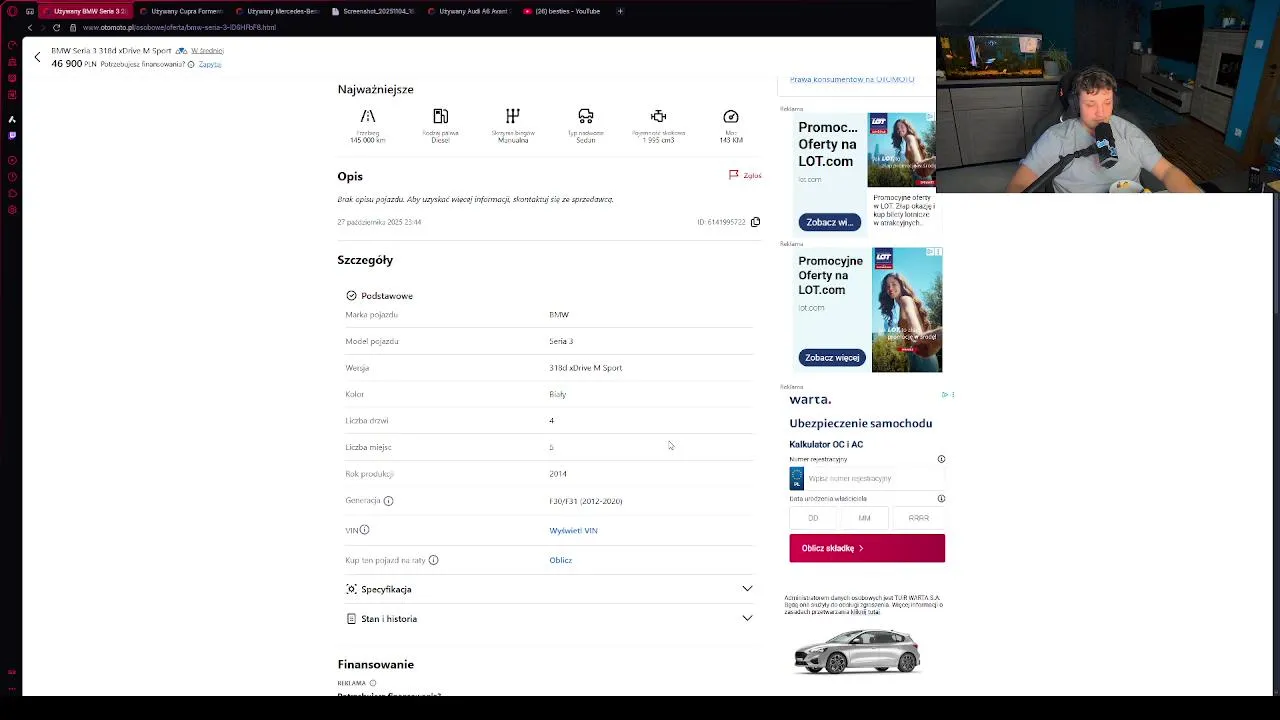Click the lower LOT ad woman image
The height and width of the screenshot is (720, 1280).
pyautogui.click(x=907, y=310)
